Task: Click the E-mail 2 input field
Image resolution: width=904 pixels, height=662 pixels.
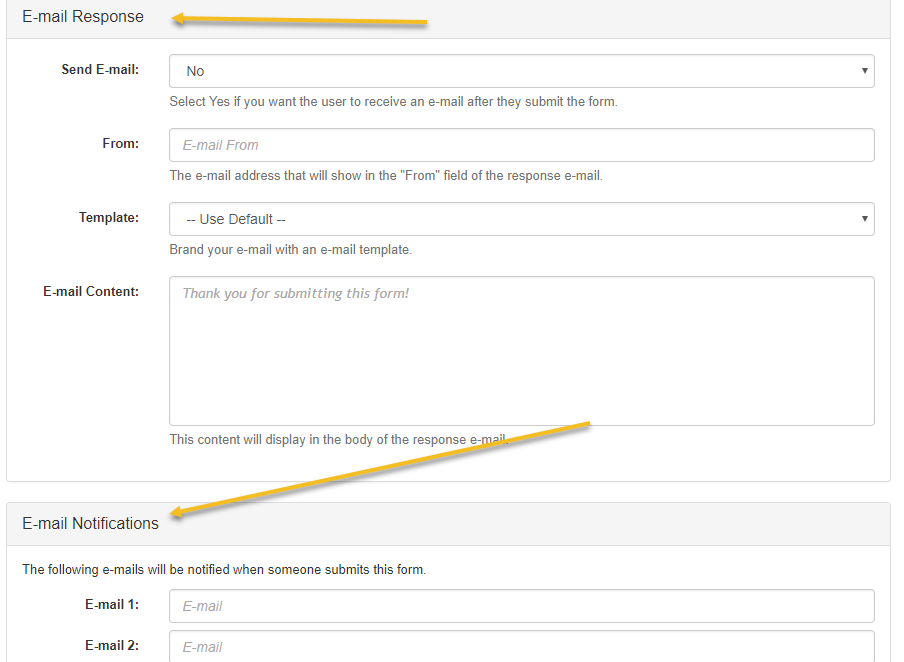Action: (521, 646)
